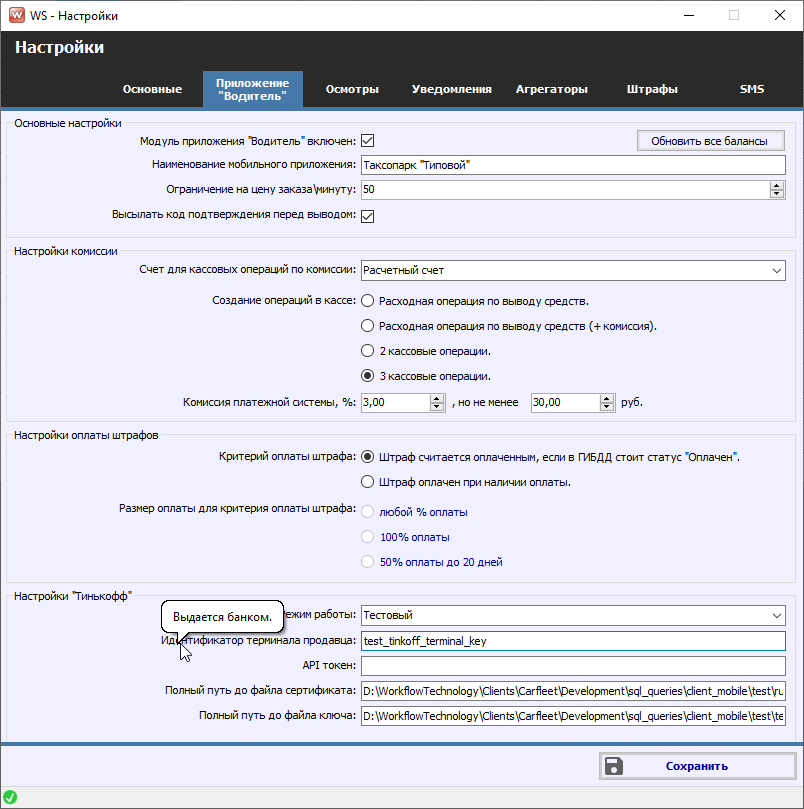
Task: Select "Расходная операция по выводу средств." radio
Action: tap(367, 301)
